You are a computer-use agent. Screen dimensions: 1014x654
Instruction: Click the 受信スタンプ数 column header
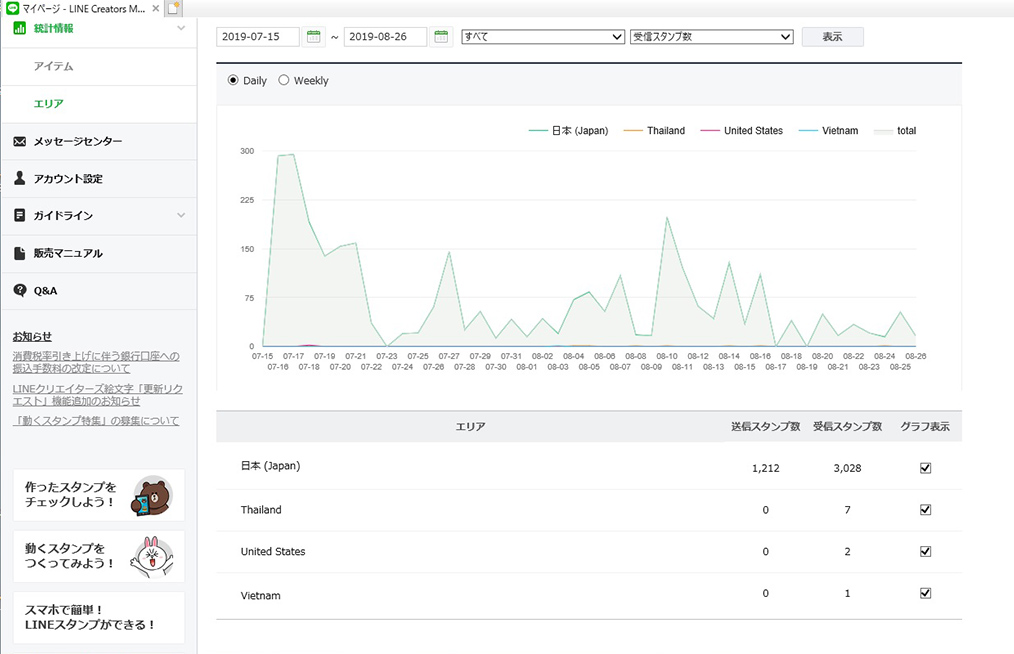click(847, 426)
